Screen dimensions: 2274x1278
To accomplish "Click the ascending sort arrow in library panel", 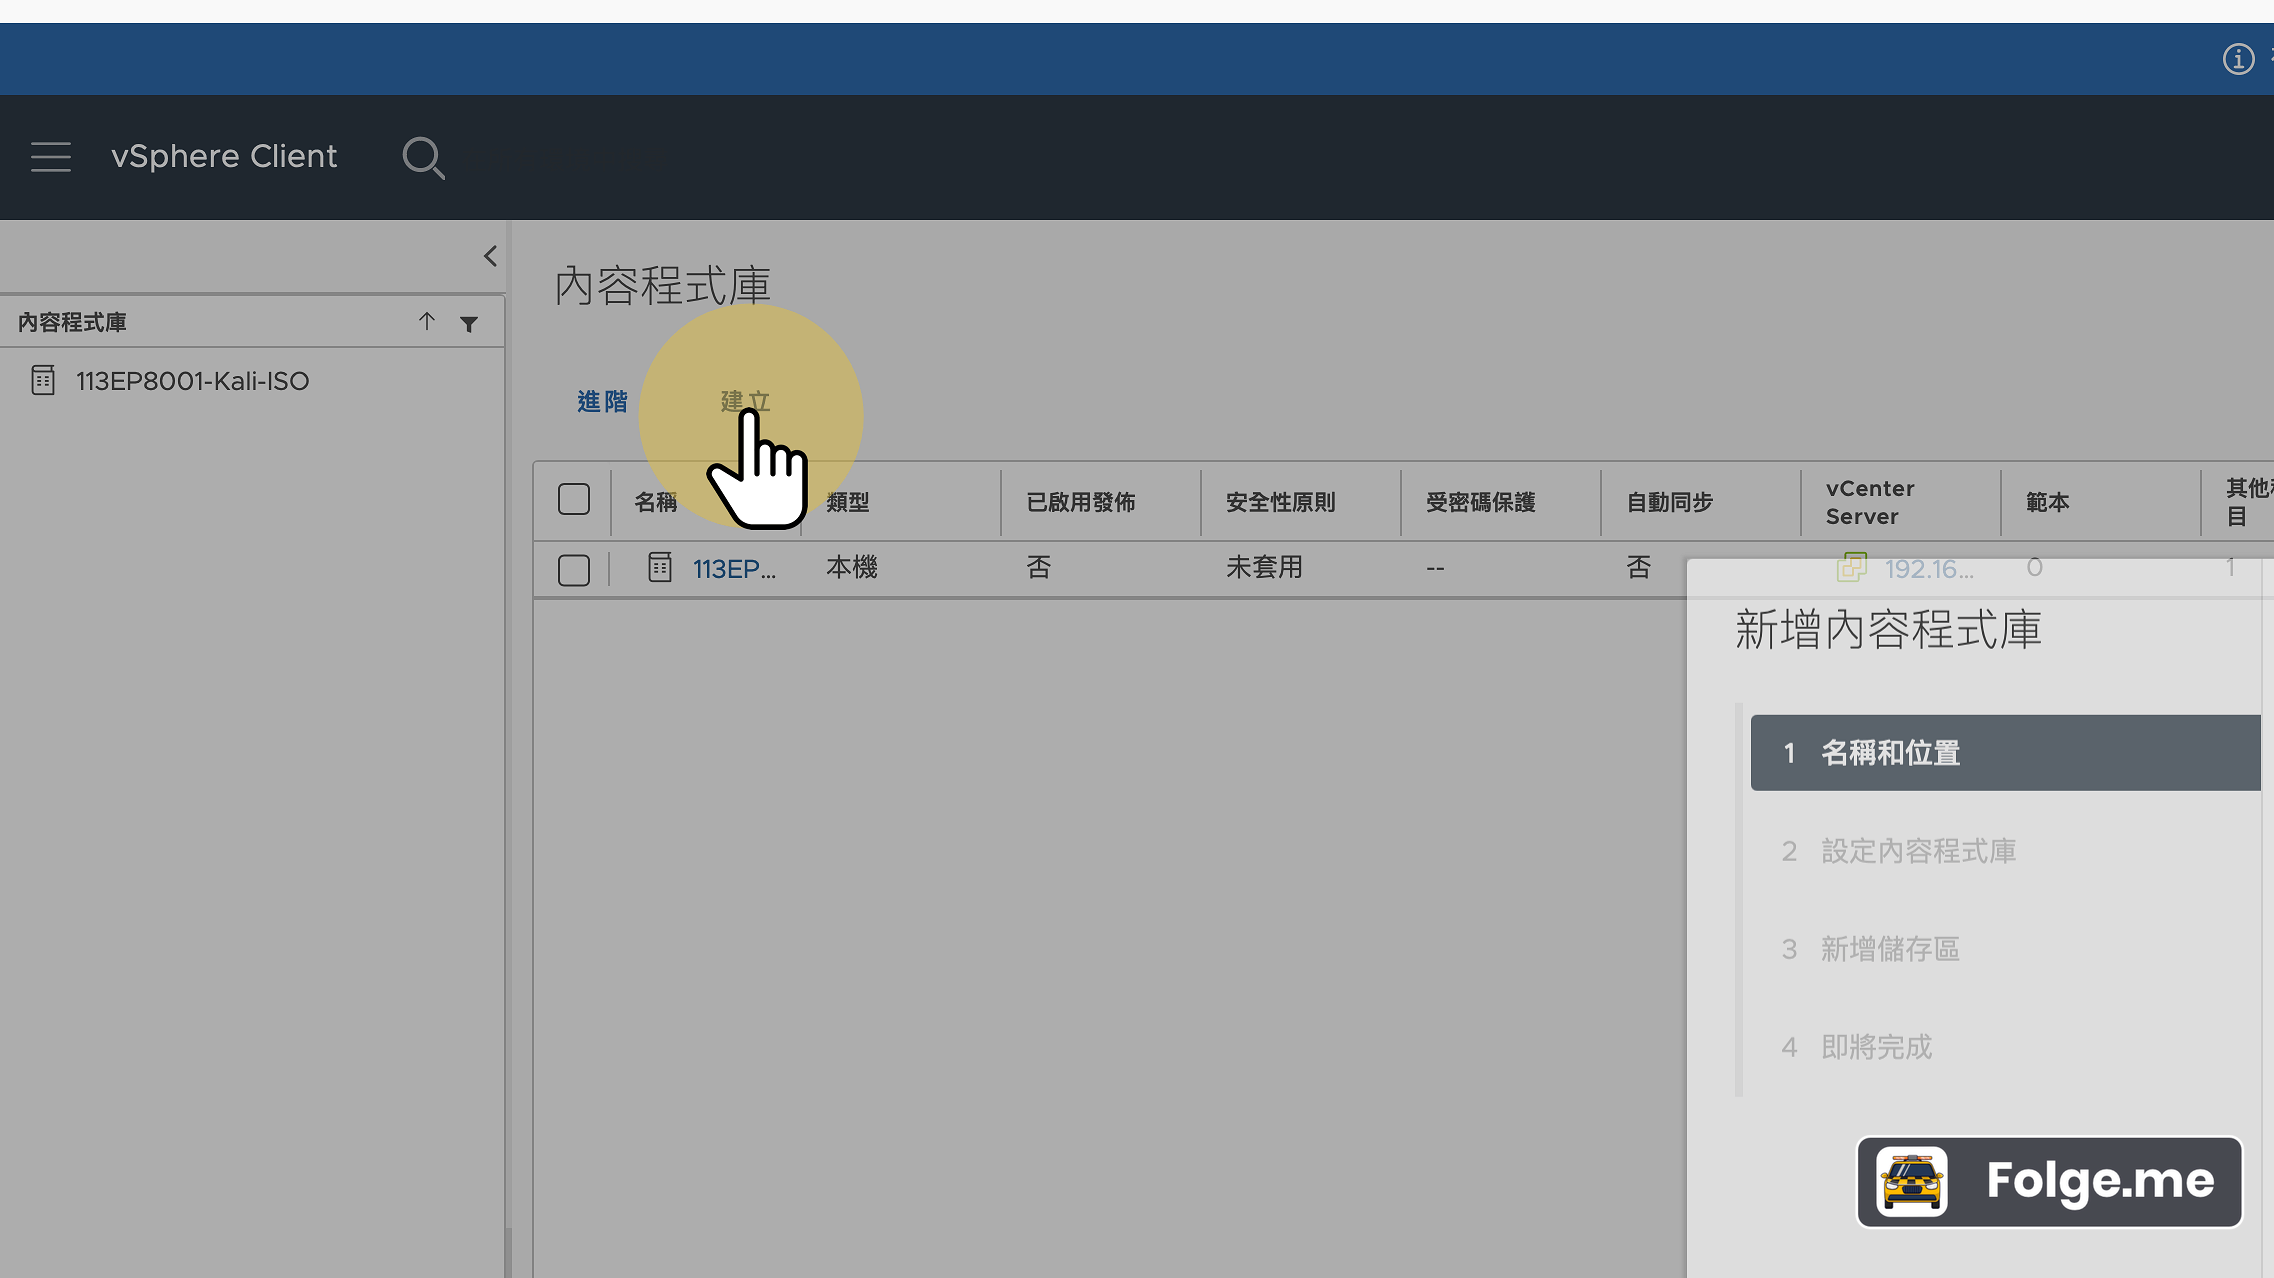I will tap(428, 322).
